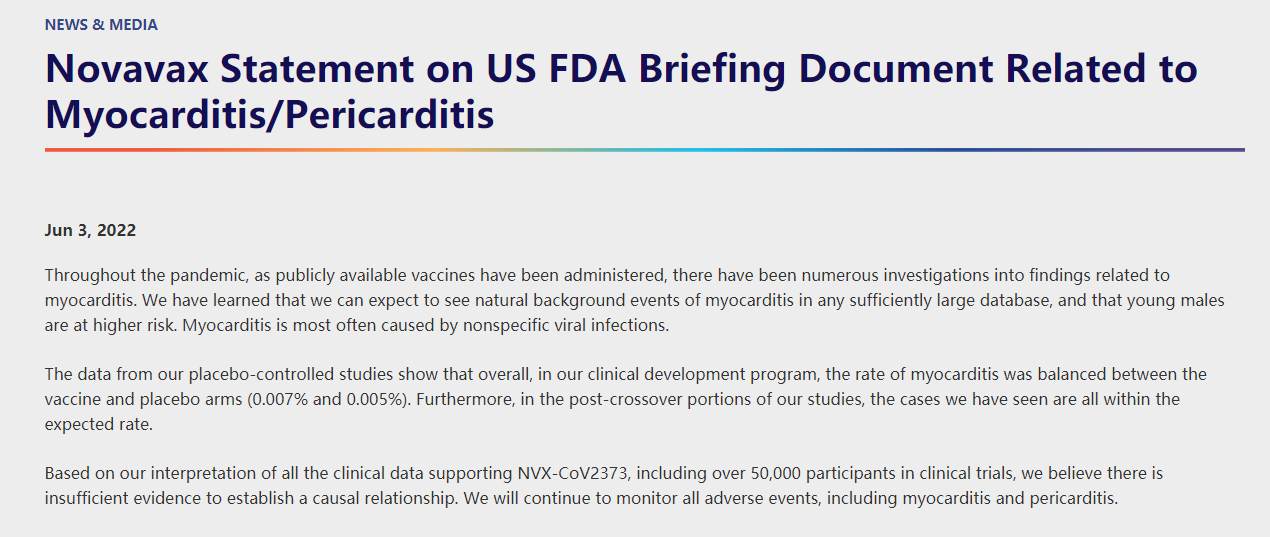1270x537 pixels.
Task: Click the paragraph starting "Based on our interpretation"
Action: pyautogui.click(x=604, y=485)
